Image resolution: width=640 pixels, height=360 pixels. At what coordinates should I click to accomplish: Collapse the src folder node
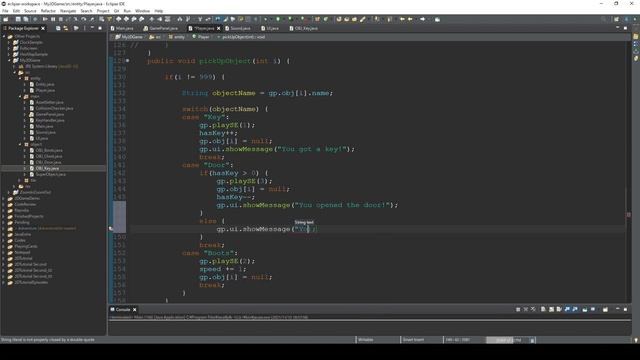[14, 72]
